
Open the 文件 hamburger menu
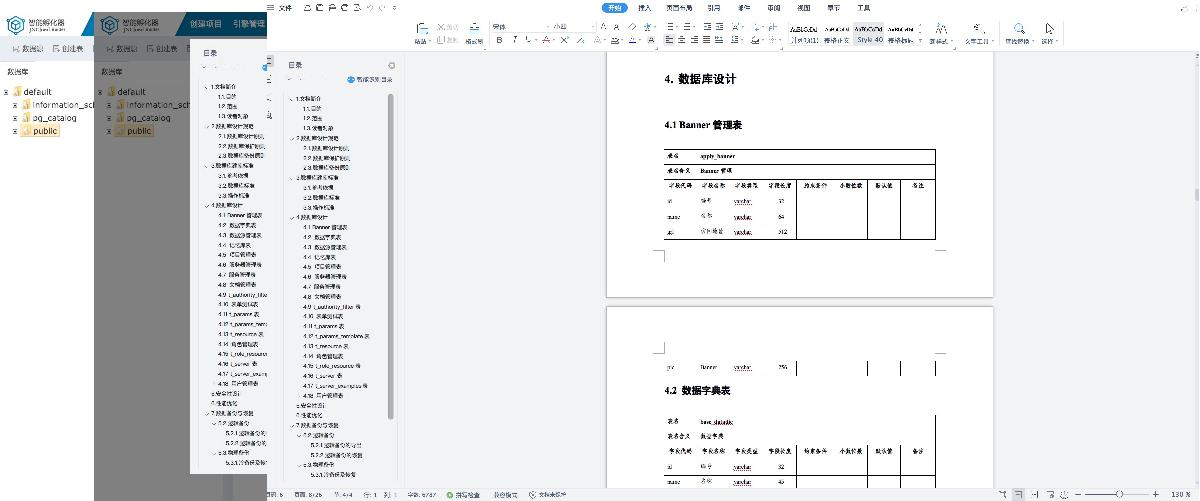click(x=281, y=7)
